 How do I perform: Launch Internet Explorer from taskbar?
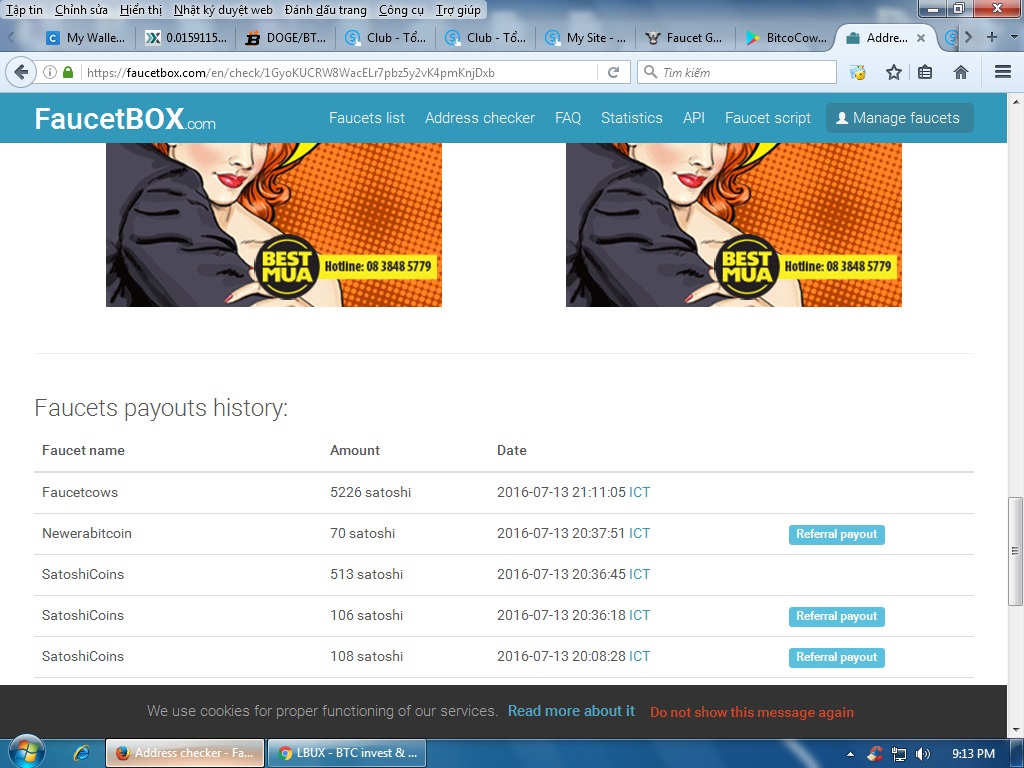[x=81, y=753]
